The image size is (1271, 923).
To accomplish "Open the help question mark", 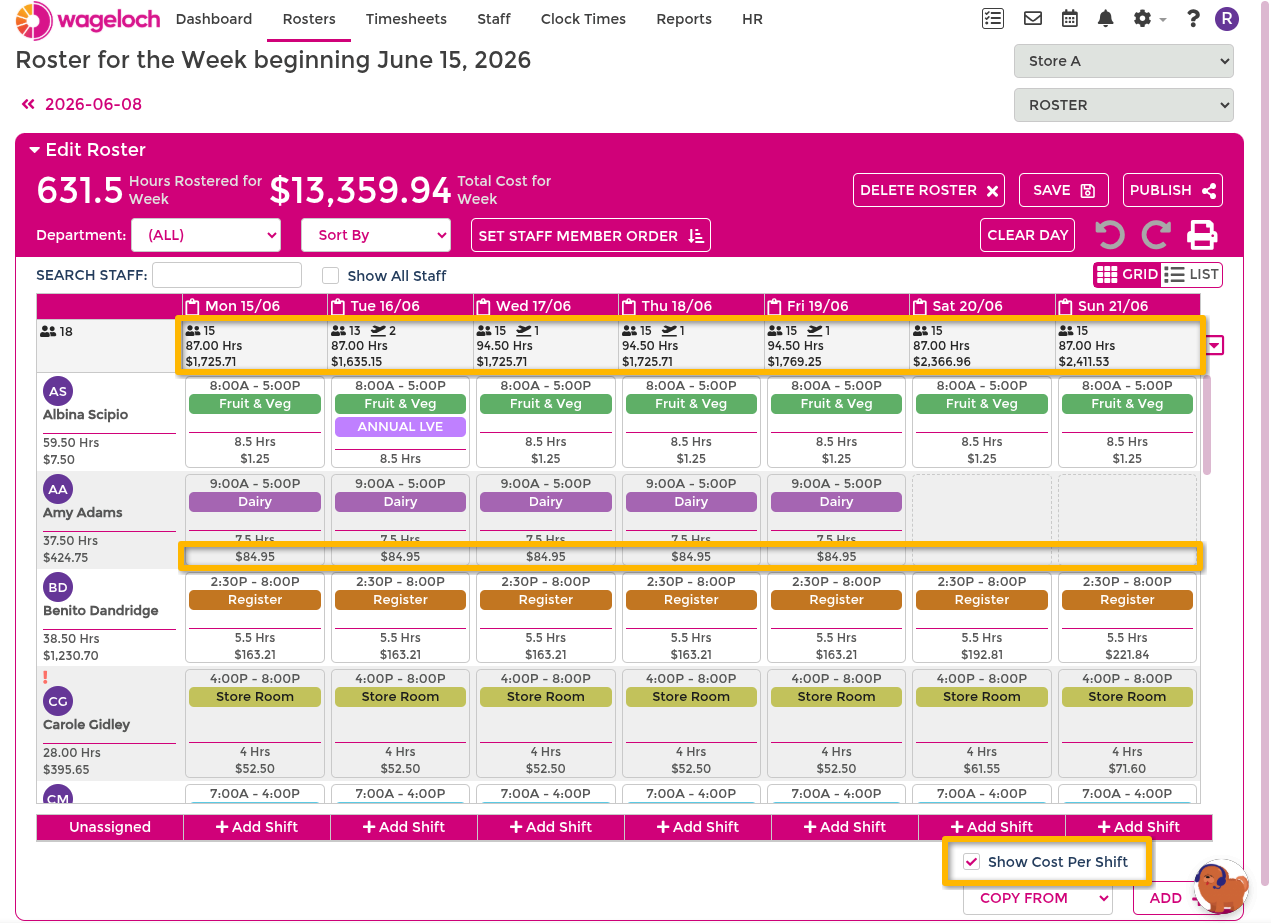I will point(1193,19).
